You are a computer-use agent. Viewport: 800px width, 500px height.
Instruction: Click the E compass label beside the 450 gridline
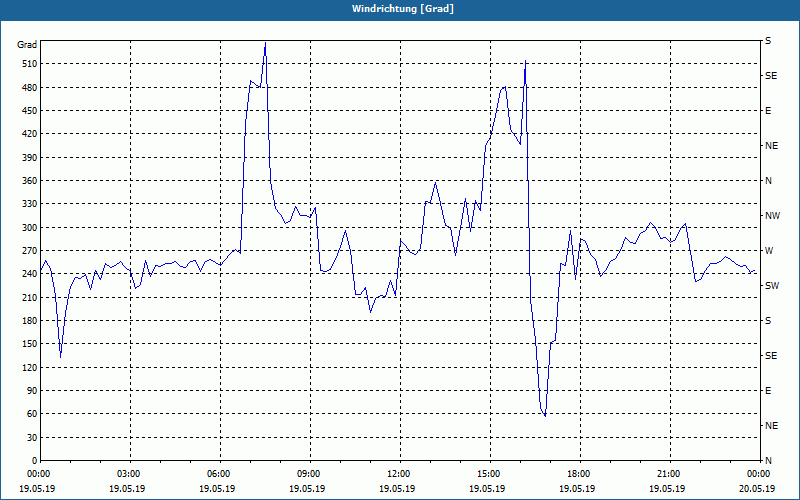tap(768, 111)
